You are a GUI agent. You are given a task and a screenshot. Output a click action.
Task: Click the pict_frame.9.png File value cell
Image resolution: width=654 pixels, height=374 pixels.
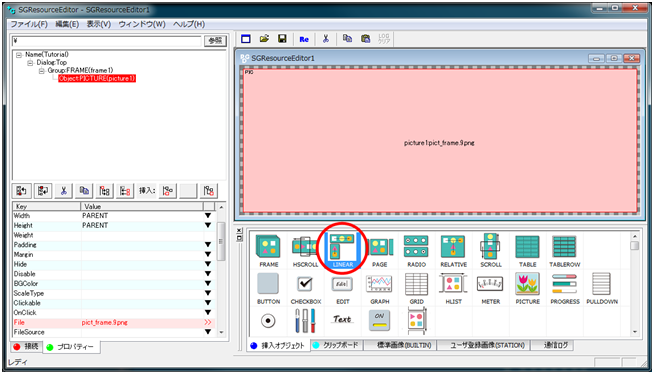(x=142, y=322)
